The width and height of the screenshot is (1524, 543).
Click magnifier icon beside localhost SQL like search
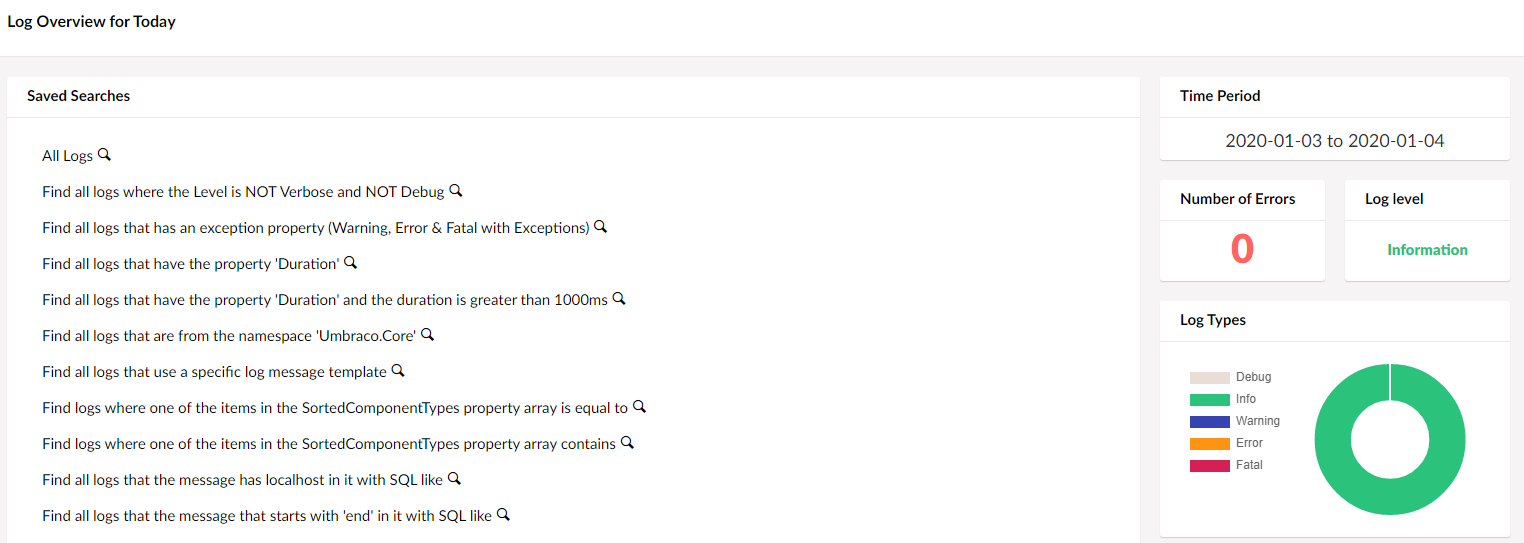(x=454, y=479)
